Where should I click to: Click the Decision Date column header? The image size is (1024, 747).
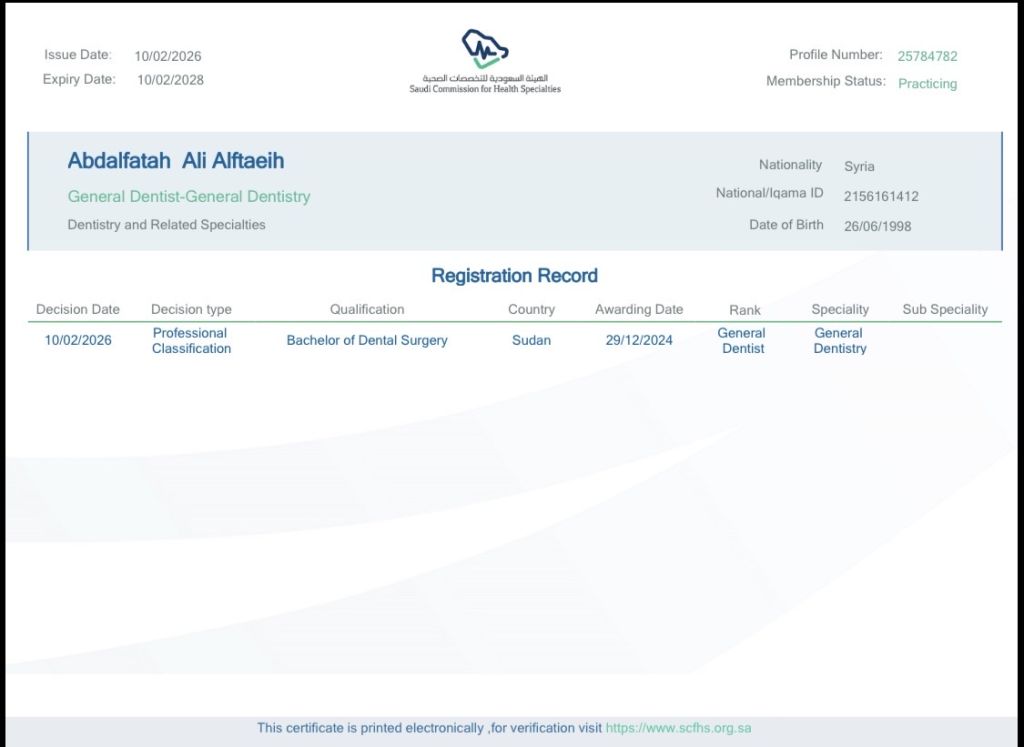pos(78,310)
